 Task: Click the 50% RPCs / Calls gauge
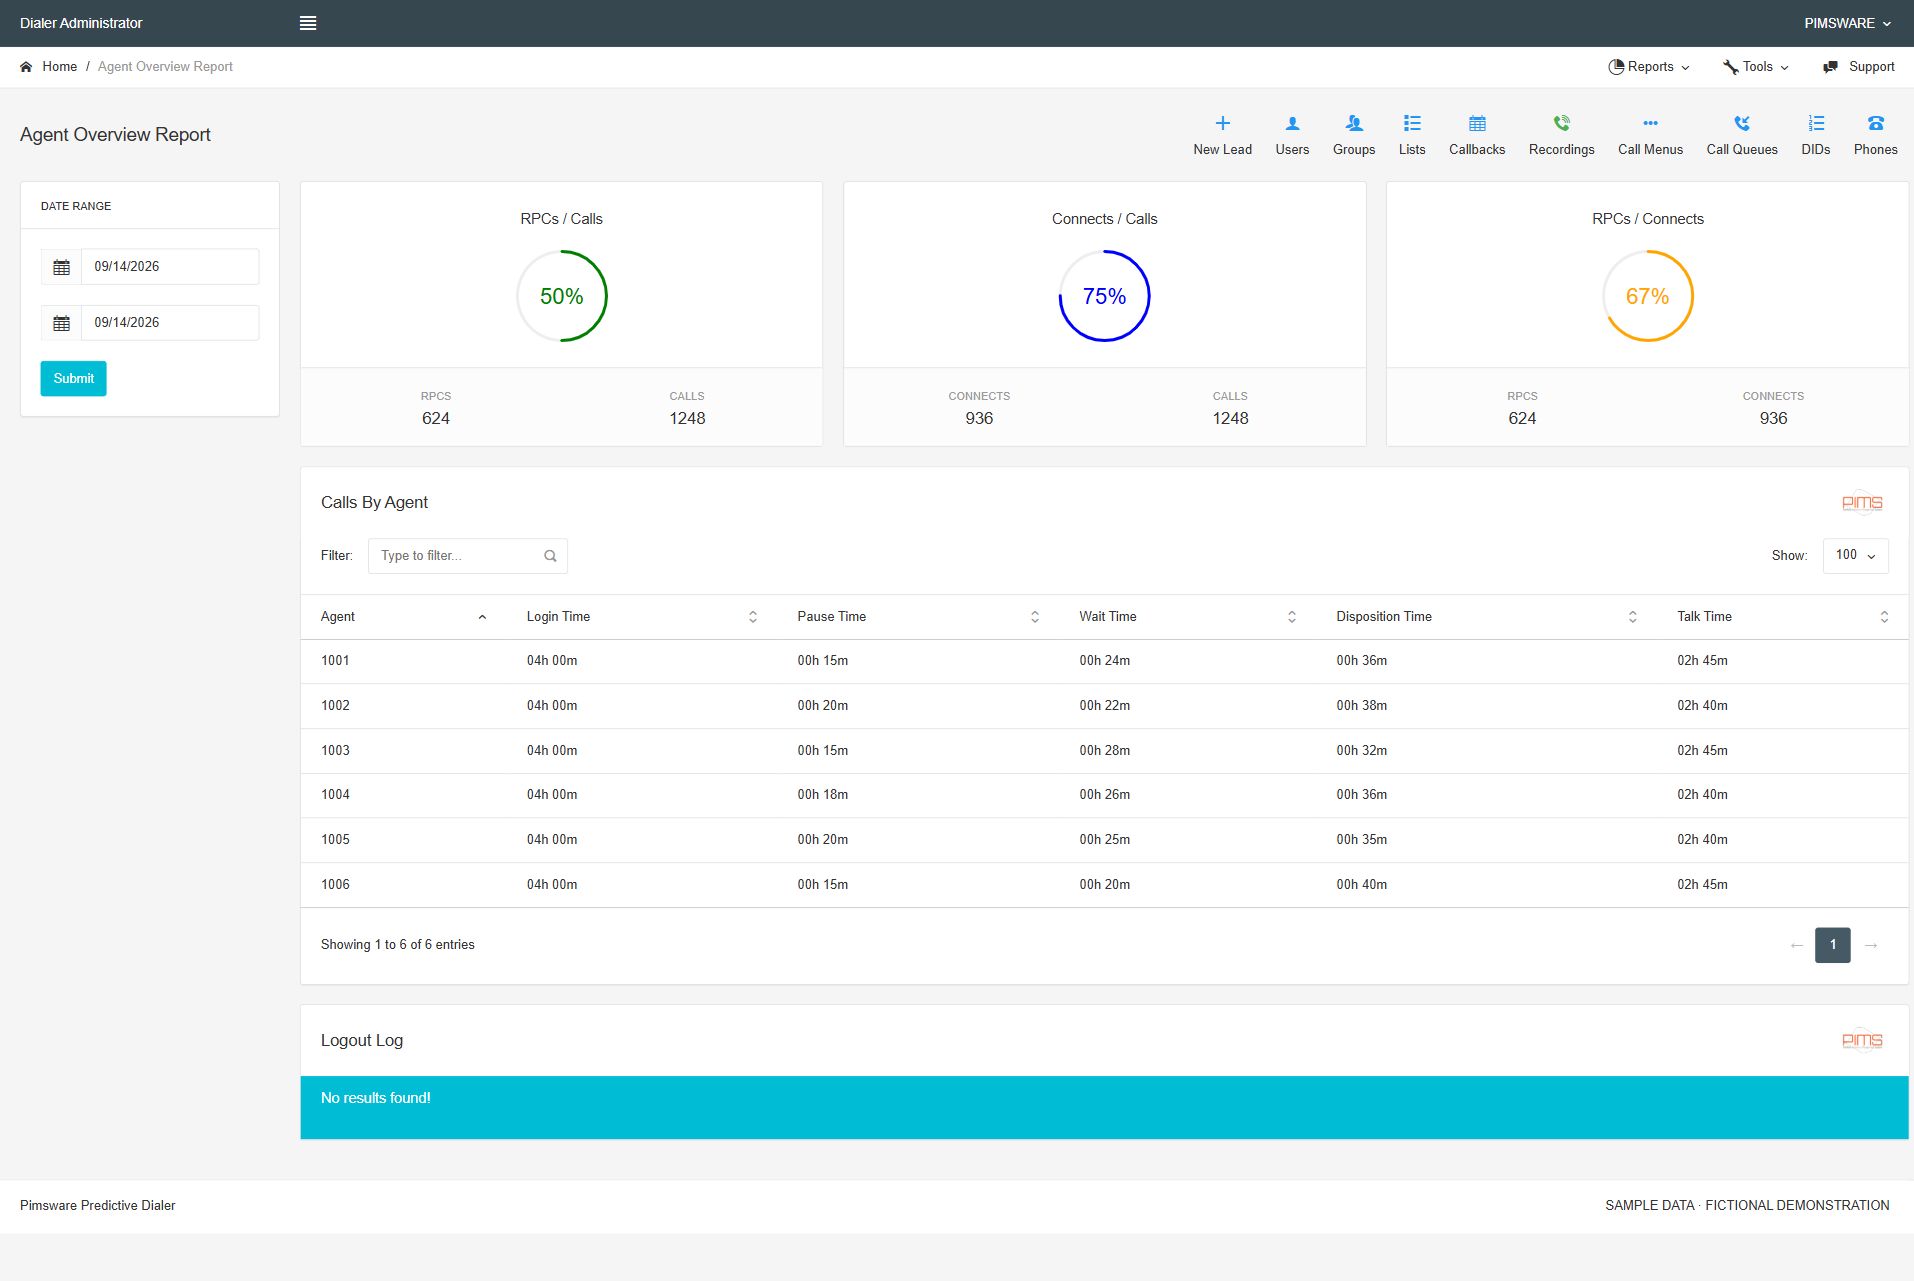(x=561, y=296)
